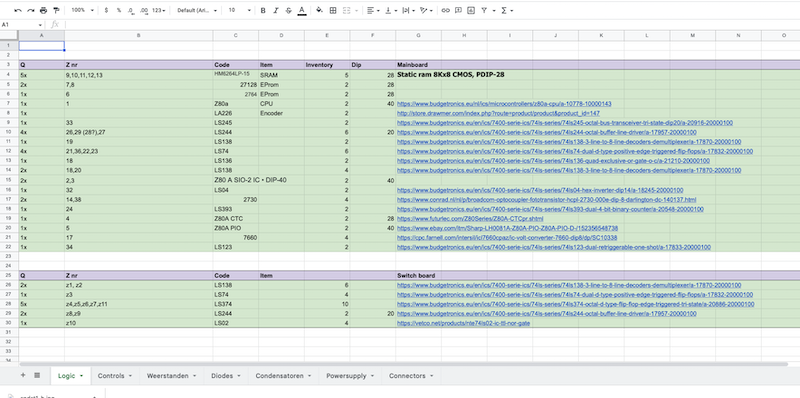Open the all sheets list
This screenshot has width=800, height=398.
click(x=37, y=376)
